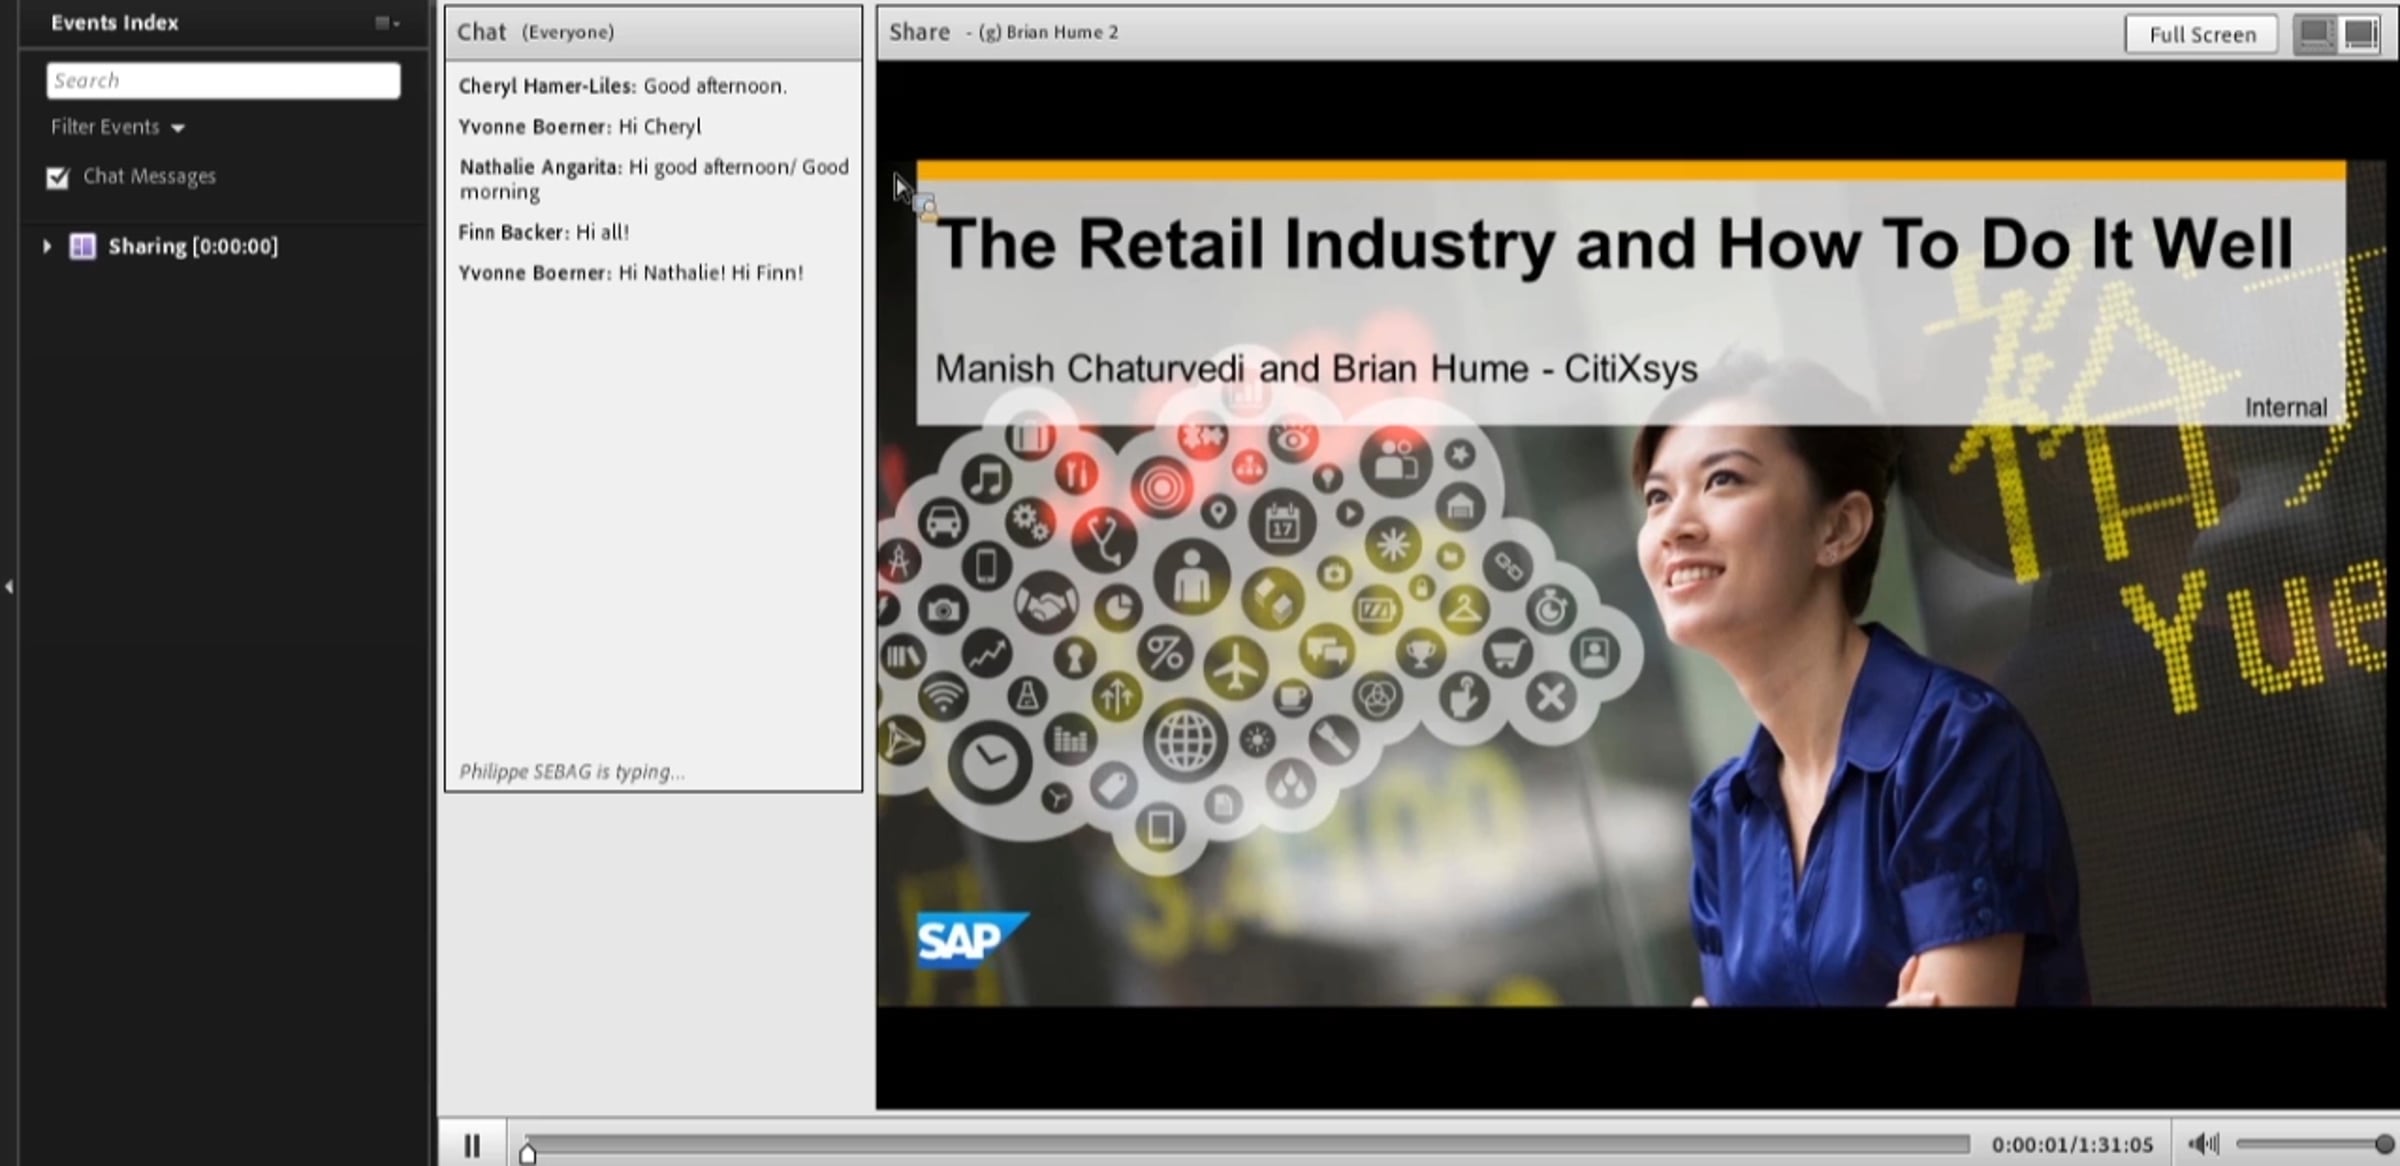
Task: Click the airplane icon in the slide cloud
Action: [x=1236, y=668]
